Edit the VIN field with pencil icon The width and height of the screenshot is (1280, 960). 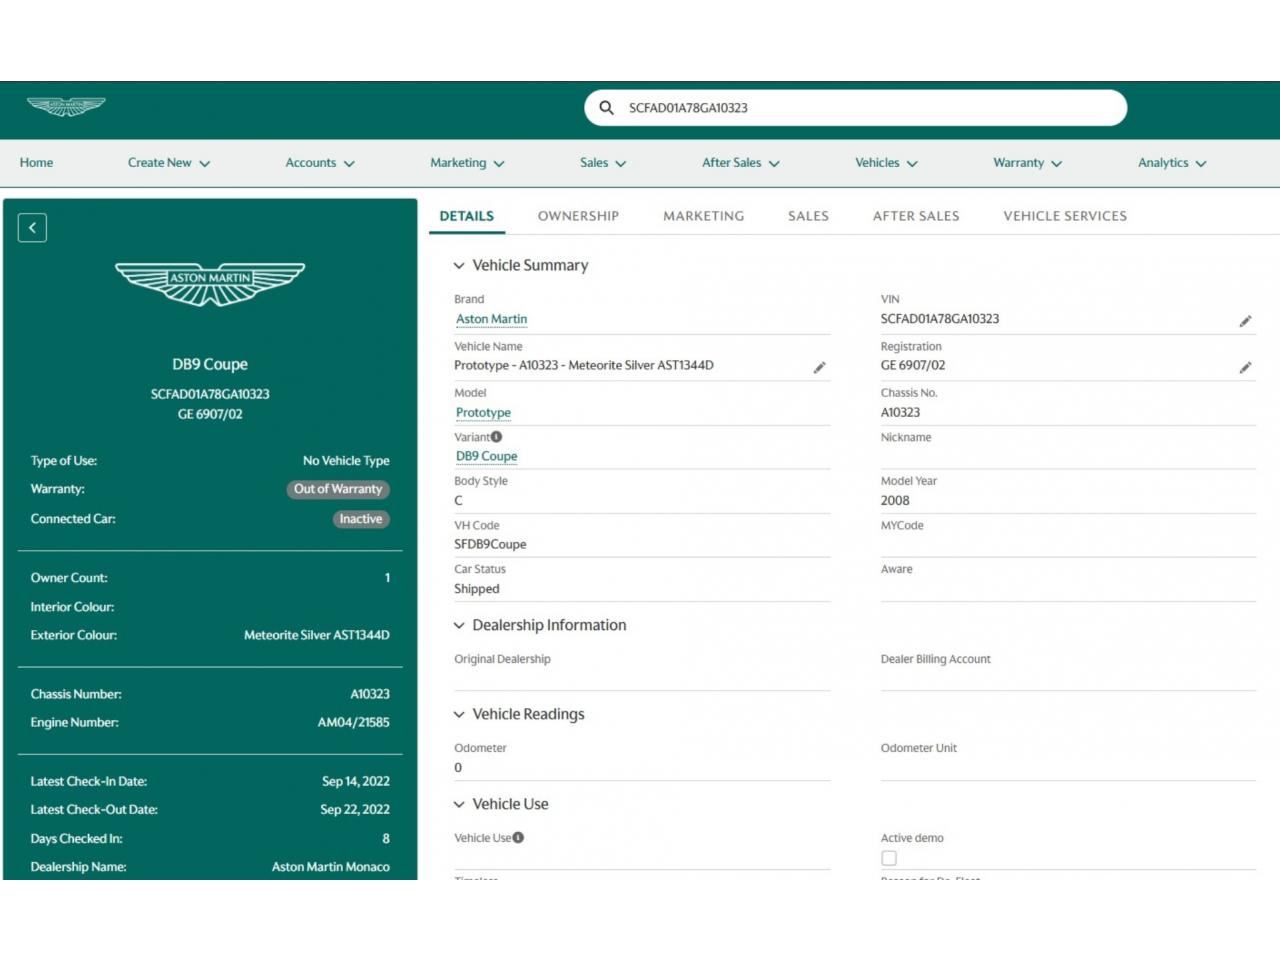coord(1245,321)
